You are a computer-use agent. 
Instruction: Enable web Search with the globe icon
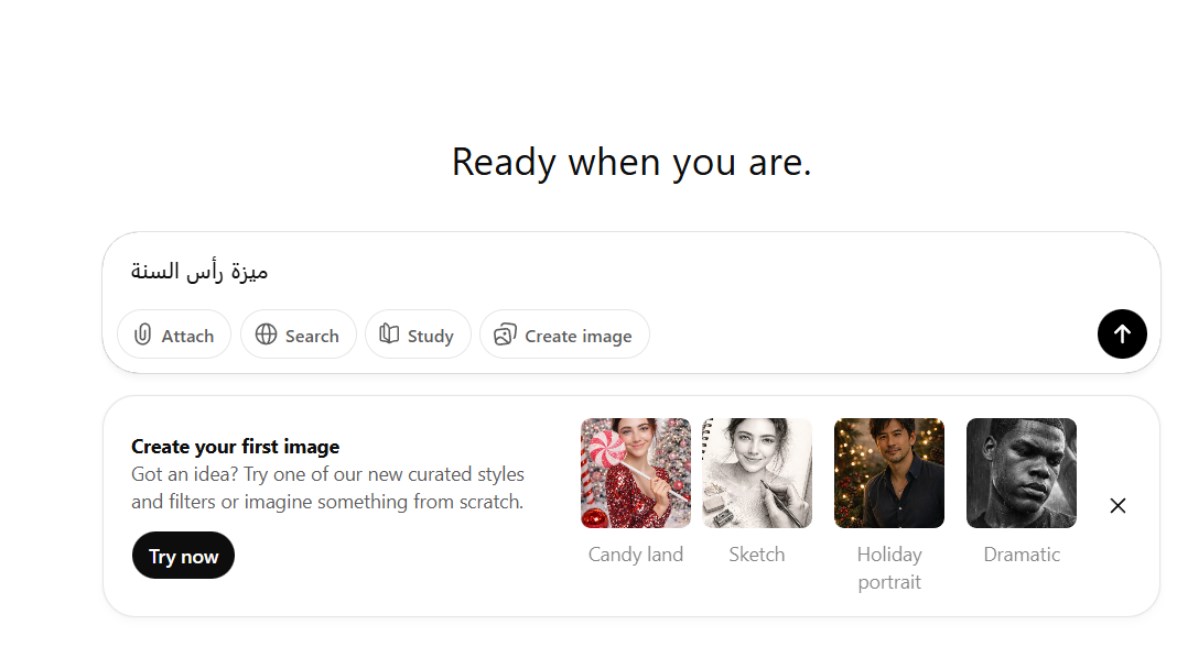(x=298, y=335)
